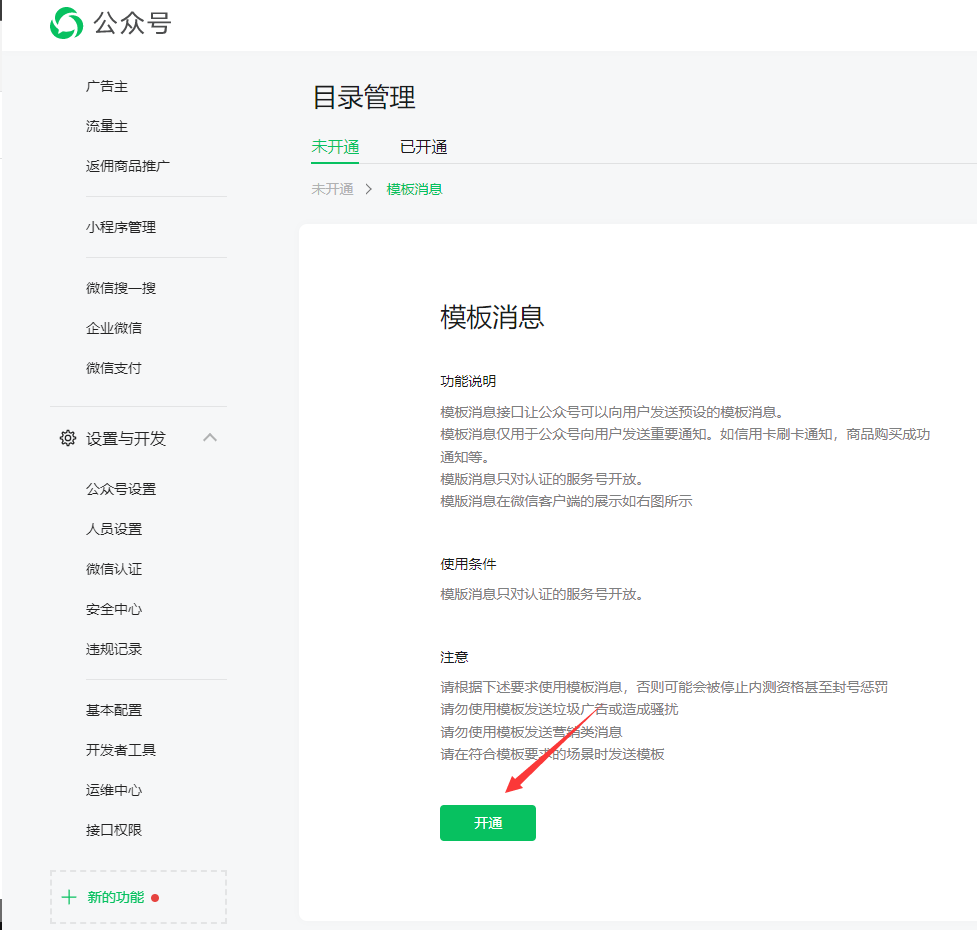The image size is (977, 930).
Task: Click the 目录管理 page heading
Action: coord(364,97)
